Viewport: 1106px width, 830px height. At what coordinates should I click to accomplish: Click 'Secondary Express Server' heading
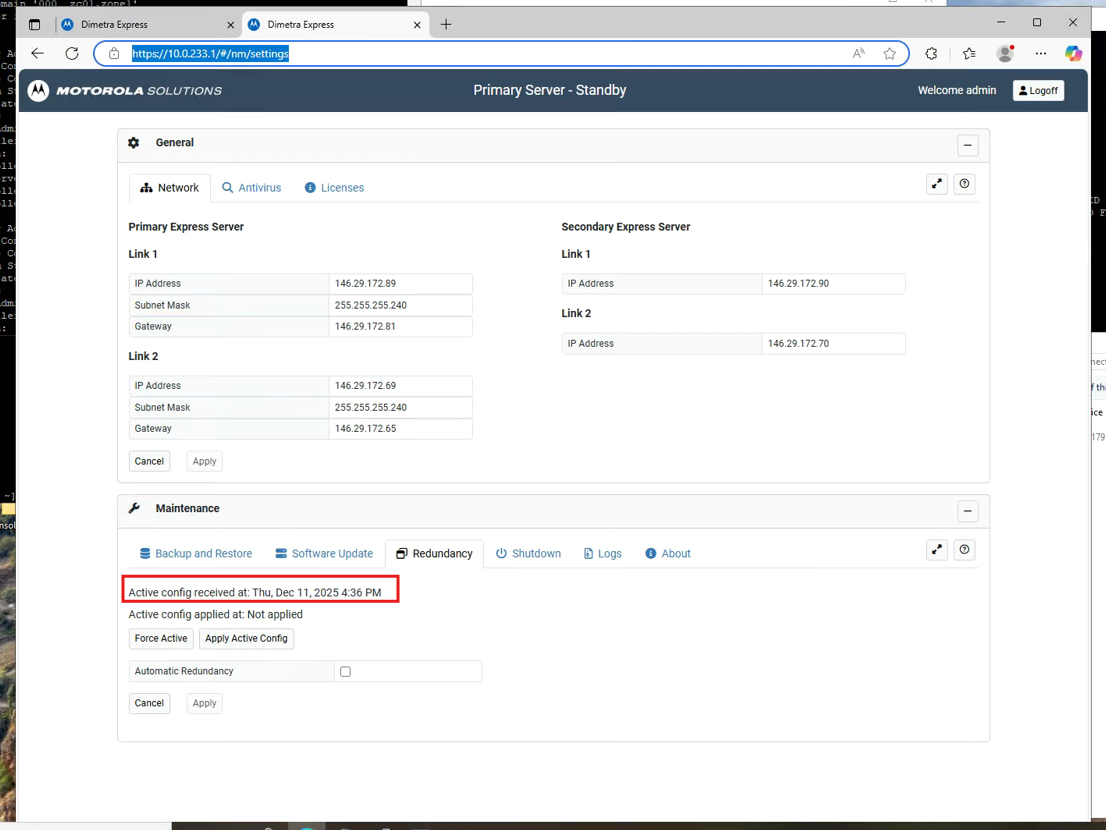[626, 227]
